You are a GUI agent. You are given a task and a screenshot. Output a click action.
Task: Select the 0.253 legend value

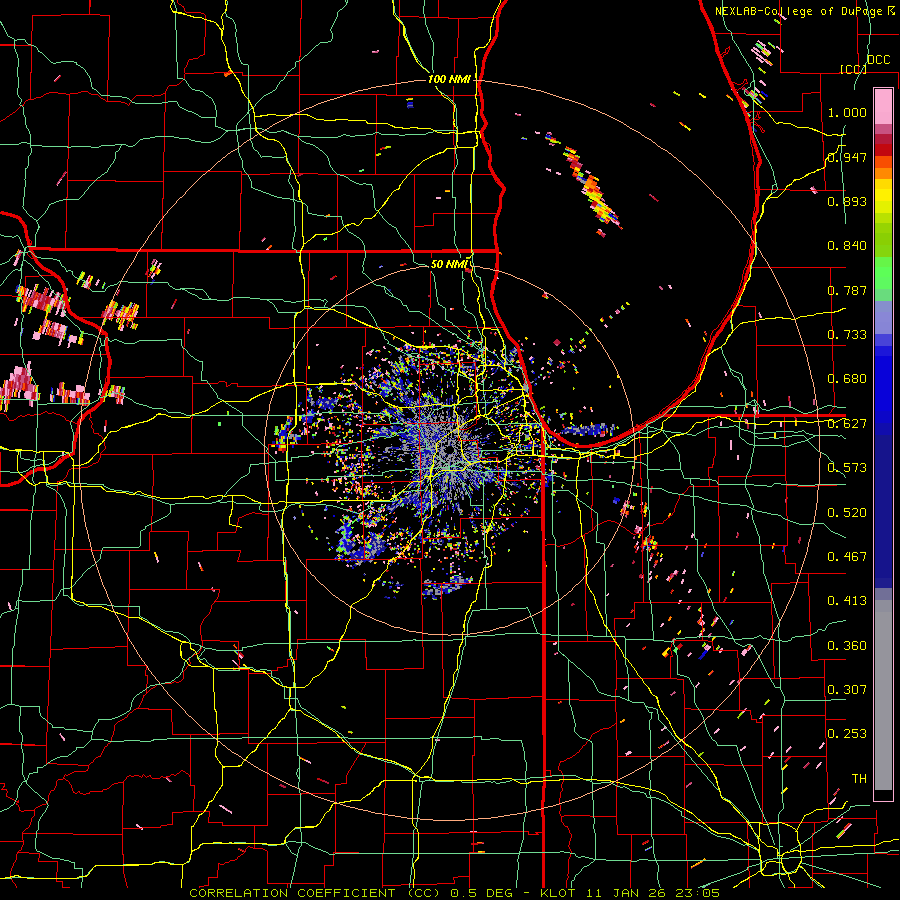click(847, 734)
